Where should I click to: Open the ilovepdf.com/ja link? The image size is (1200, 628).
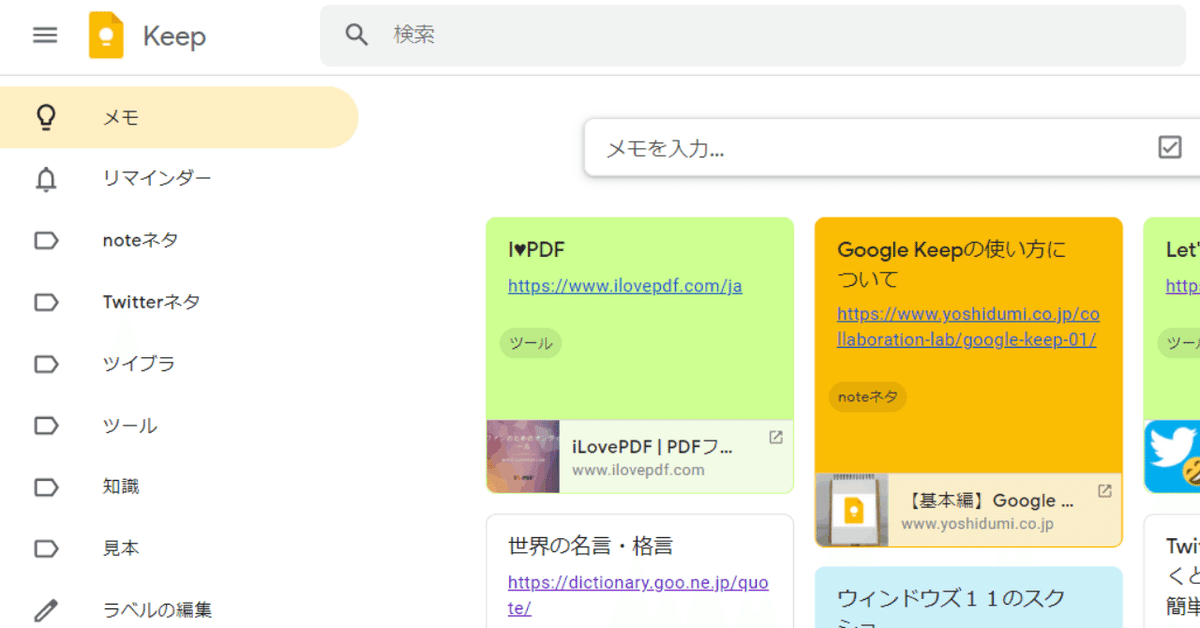click(625, 286)
